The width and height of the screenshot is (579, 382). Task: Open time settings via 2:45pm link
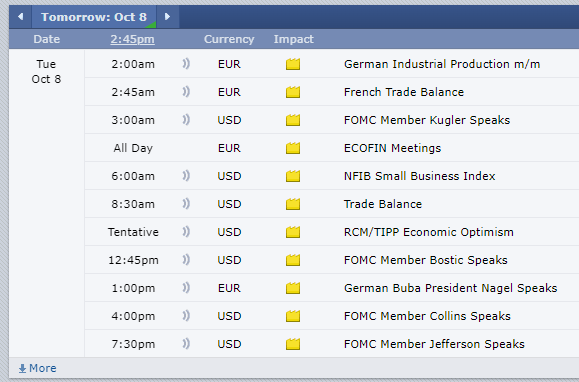(x=133, y=39)
